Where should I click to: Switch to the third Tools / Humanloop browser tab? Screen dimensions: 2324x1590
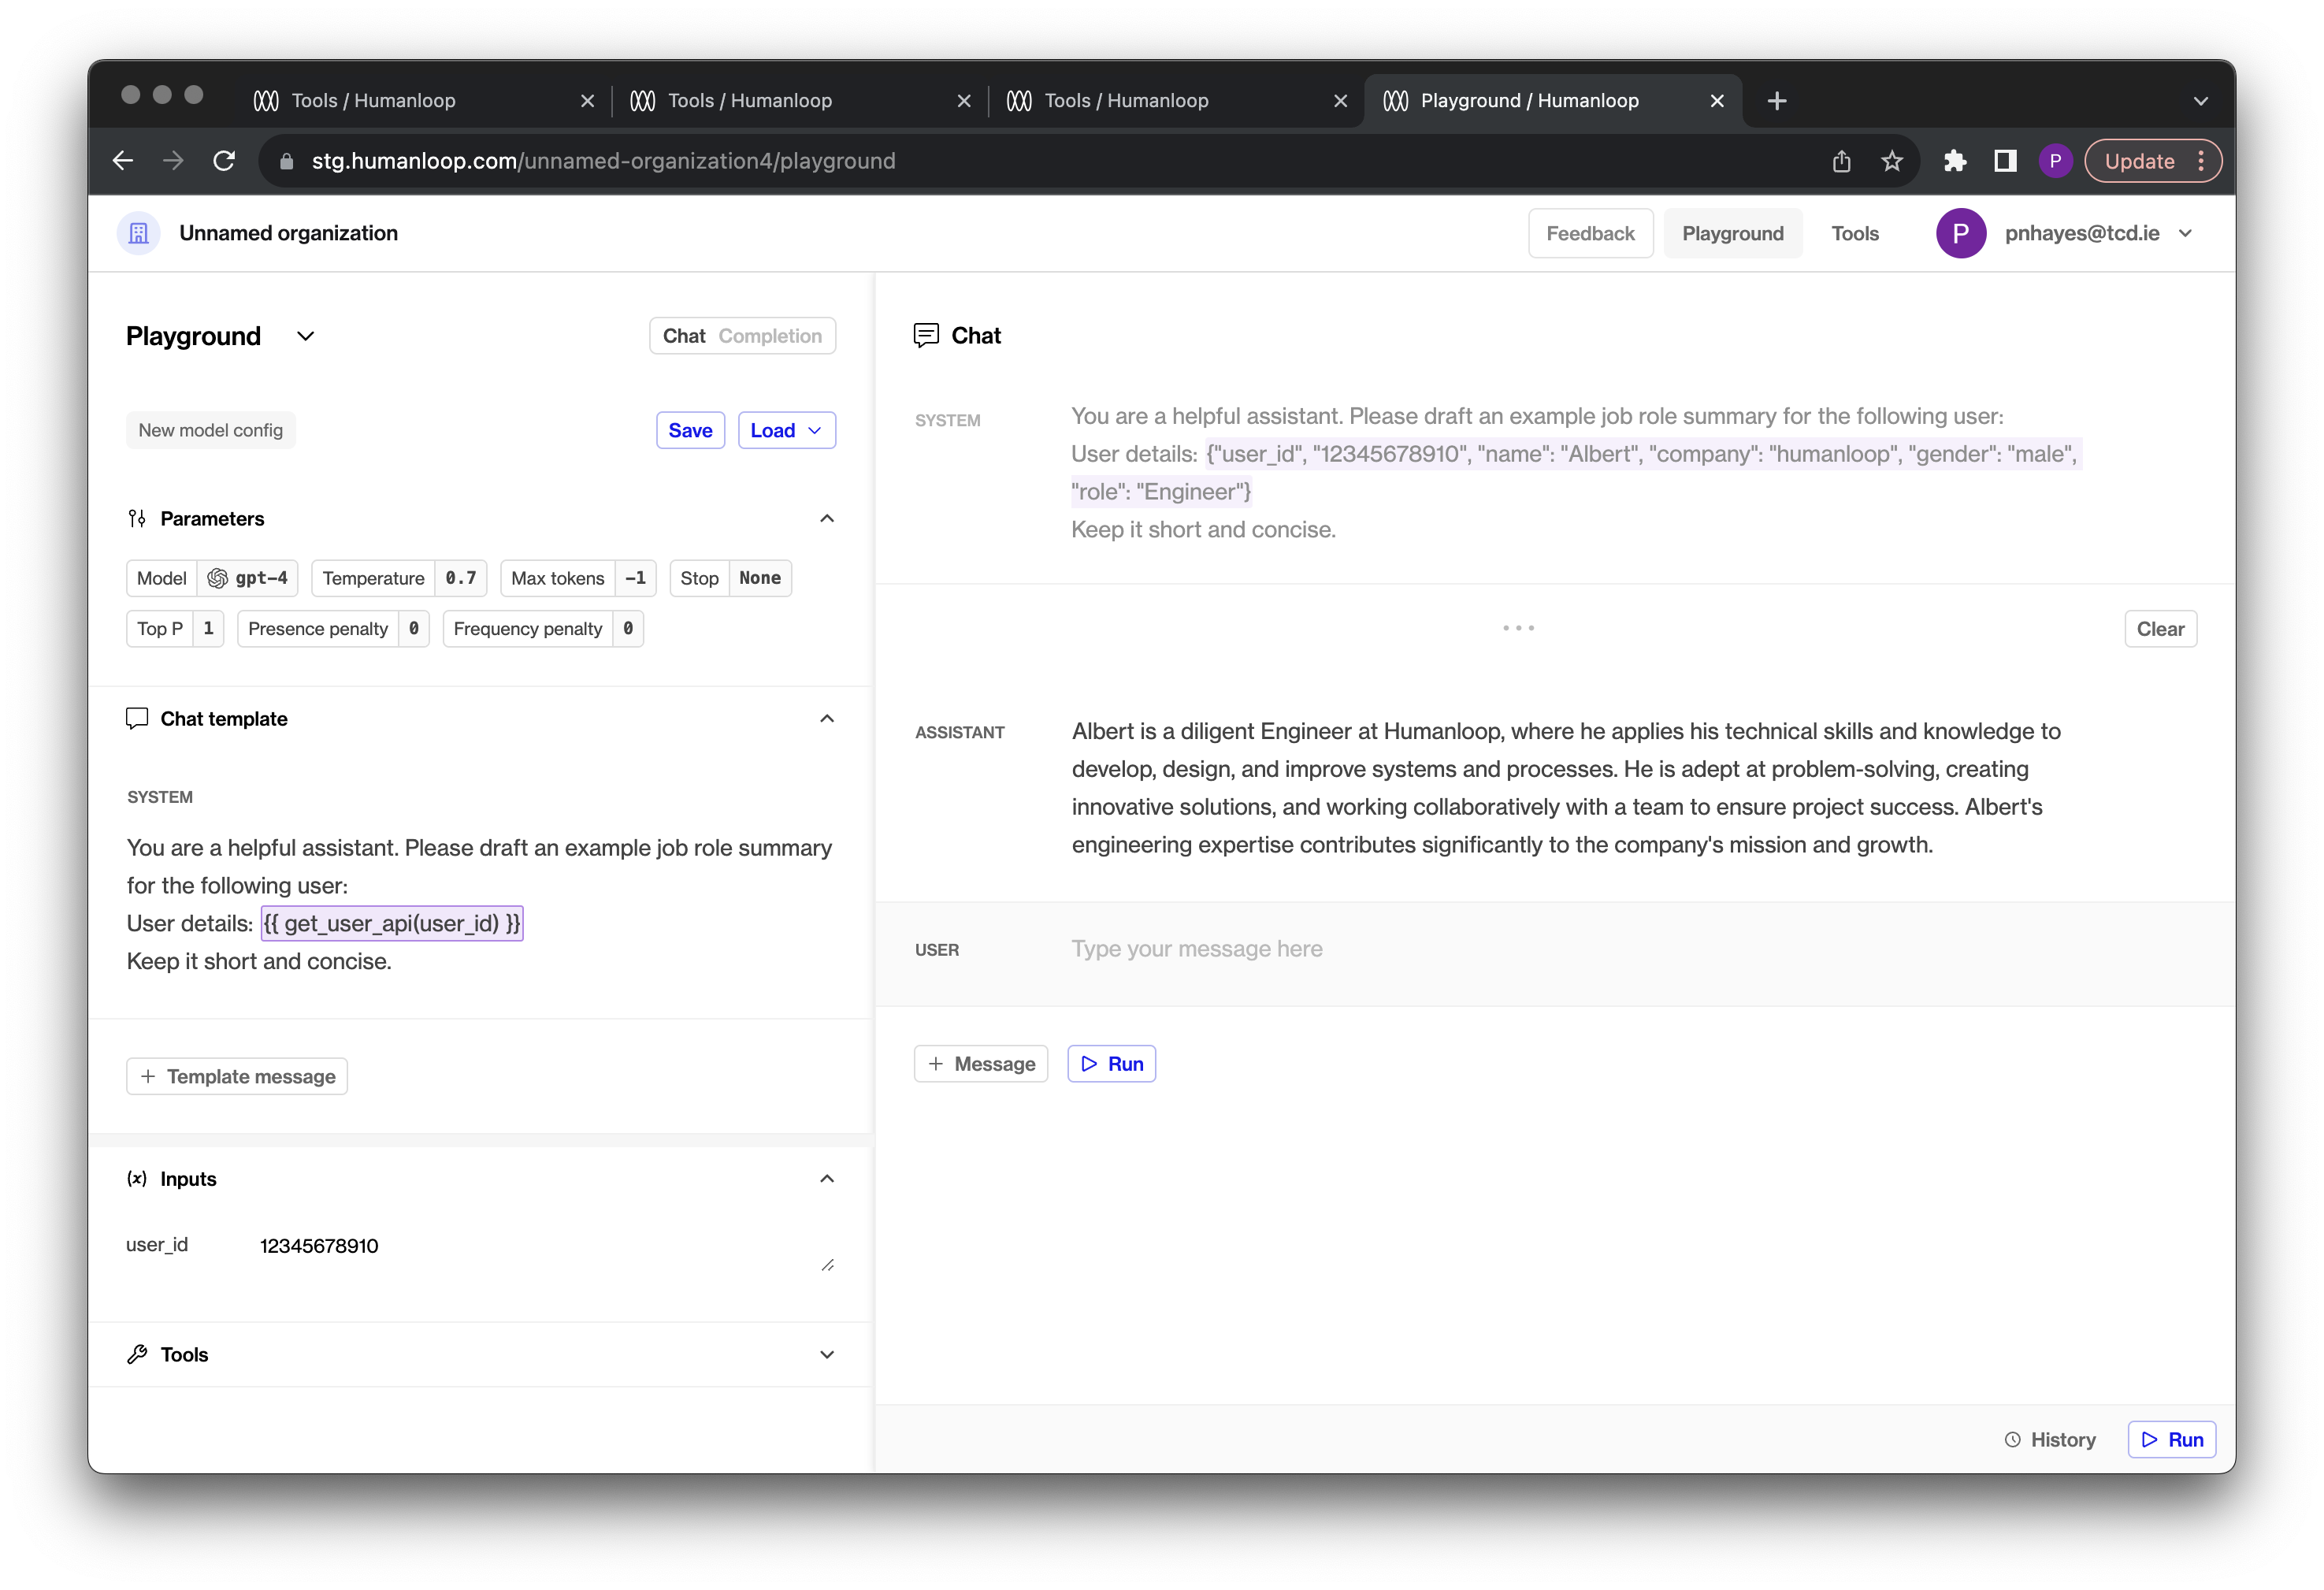(x=1175, y=101)
